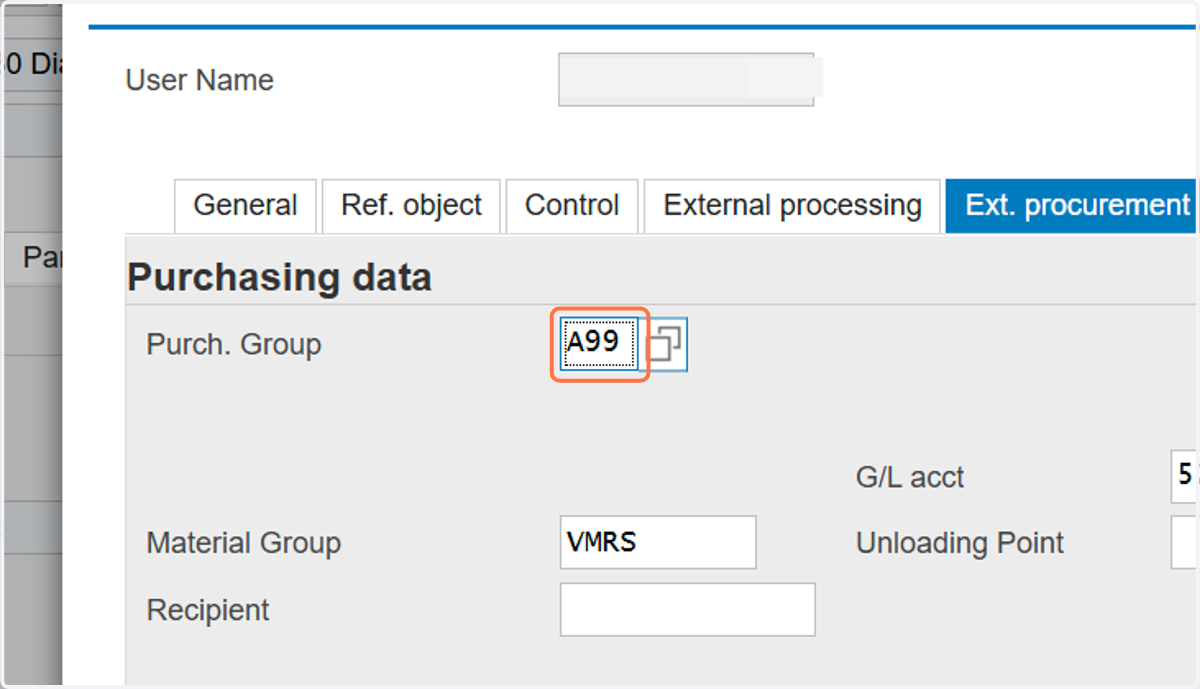Click the Purch. Group field containing A99
The height and width of the screenshot is (689, 1200).
click(599, 345)
